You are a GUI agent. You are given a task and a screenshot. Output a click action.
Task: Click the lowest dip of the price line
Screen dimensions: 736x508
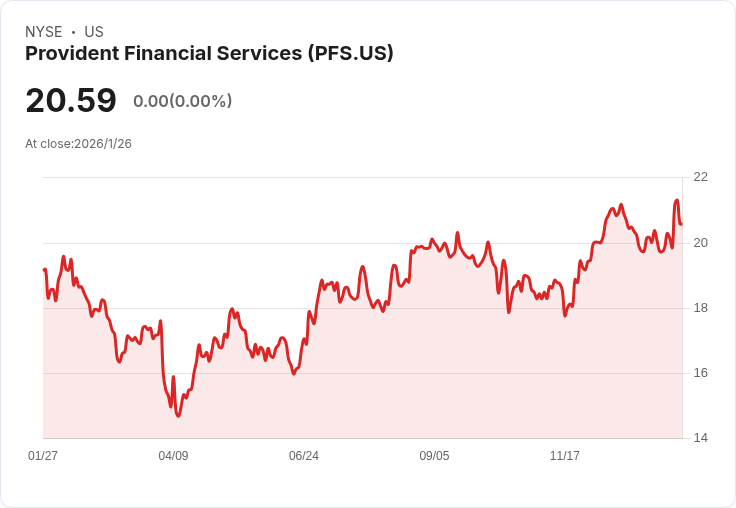click(178, 416)
